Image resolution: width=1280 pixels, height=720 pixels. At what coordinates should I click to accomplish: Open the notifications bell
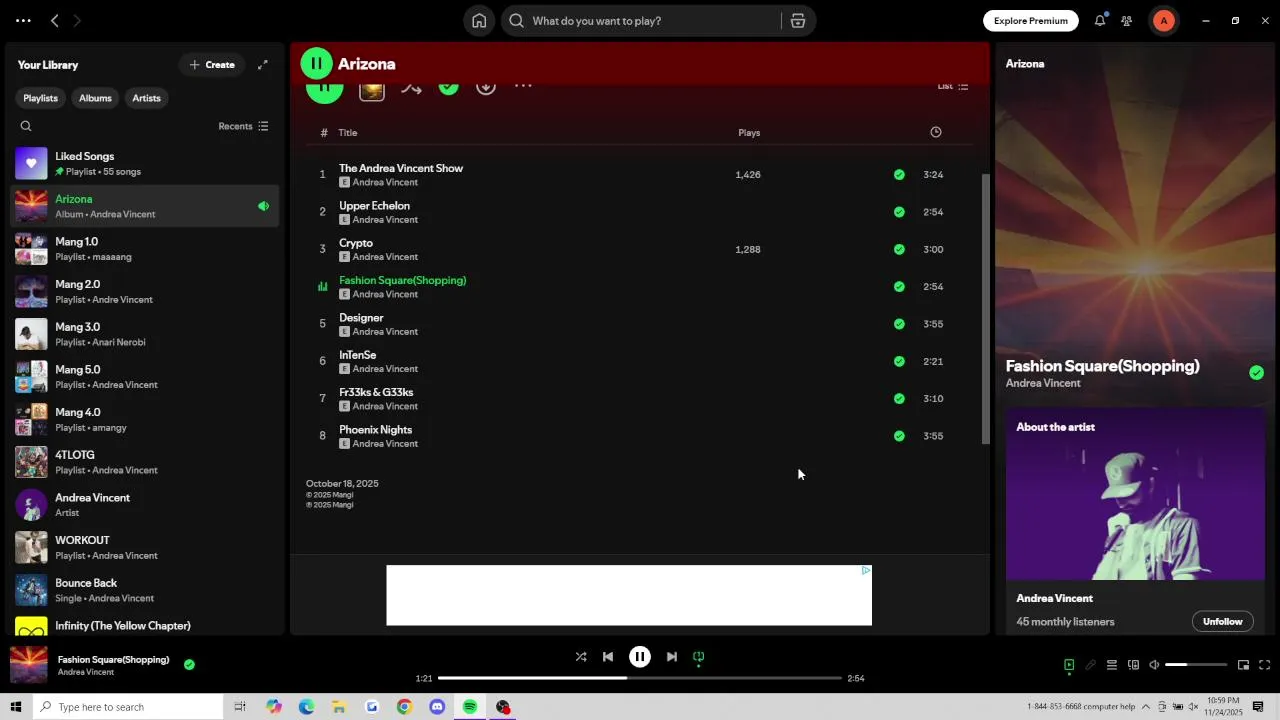1100,21
